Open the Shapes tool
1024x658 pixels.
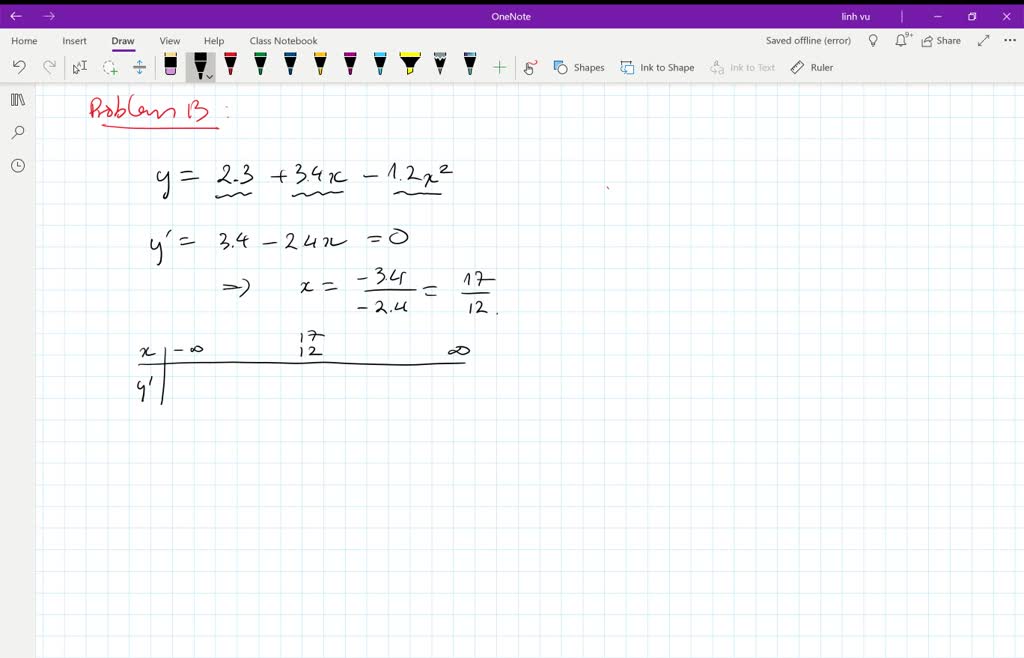582,67
